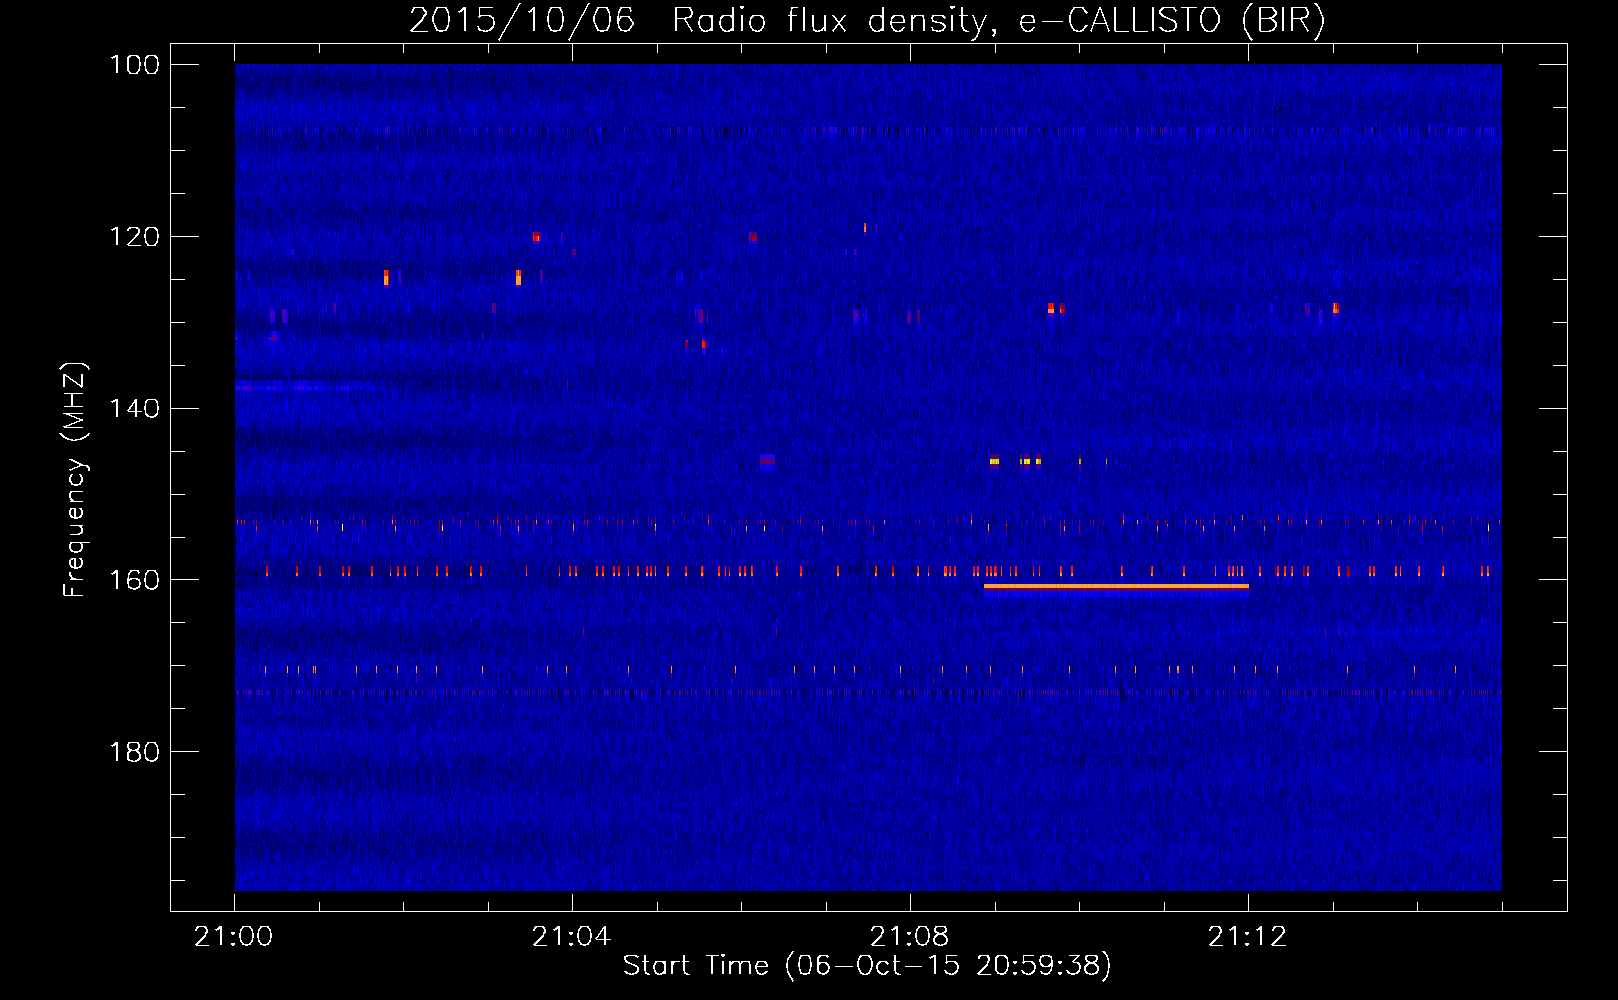Click the frequency tick label '180'
Screen dimensions: 1618x1000
point(134,752)
